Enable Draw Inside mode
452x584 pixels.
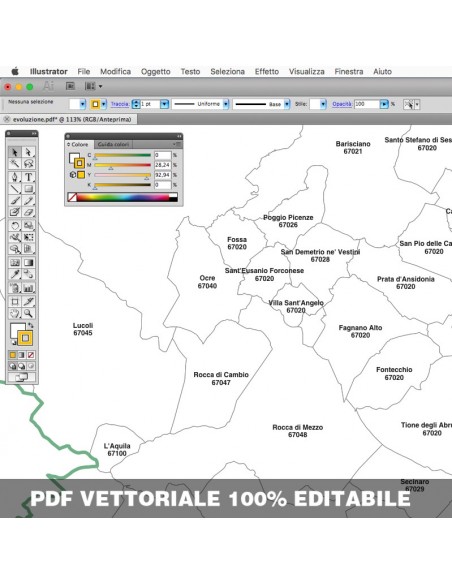pyautogui.click(x=31, y=366)
